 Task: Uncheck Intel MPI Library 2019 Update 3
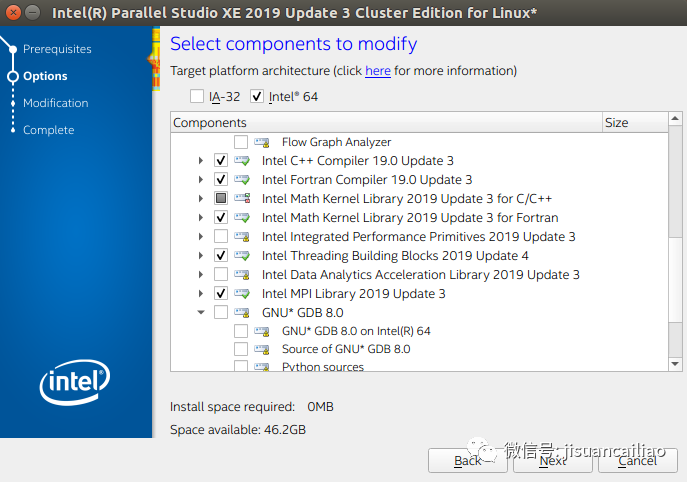point(221,294)
